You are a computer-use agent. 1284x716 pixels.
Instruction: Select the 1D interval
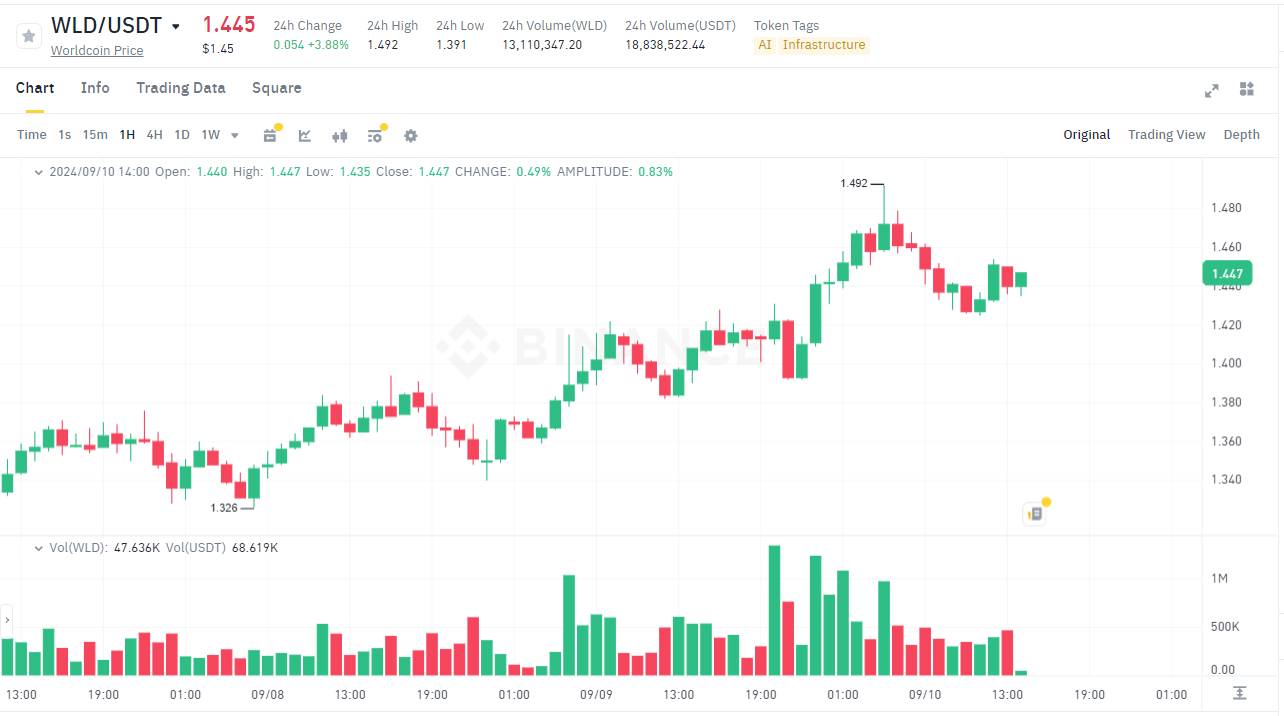(182, 135)
